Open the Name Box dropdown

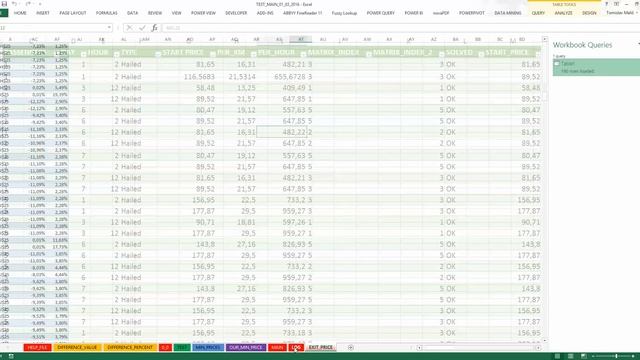(109, 28)
